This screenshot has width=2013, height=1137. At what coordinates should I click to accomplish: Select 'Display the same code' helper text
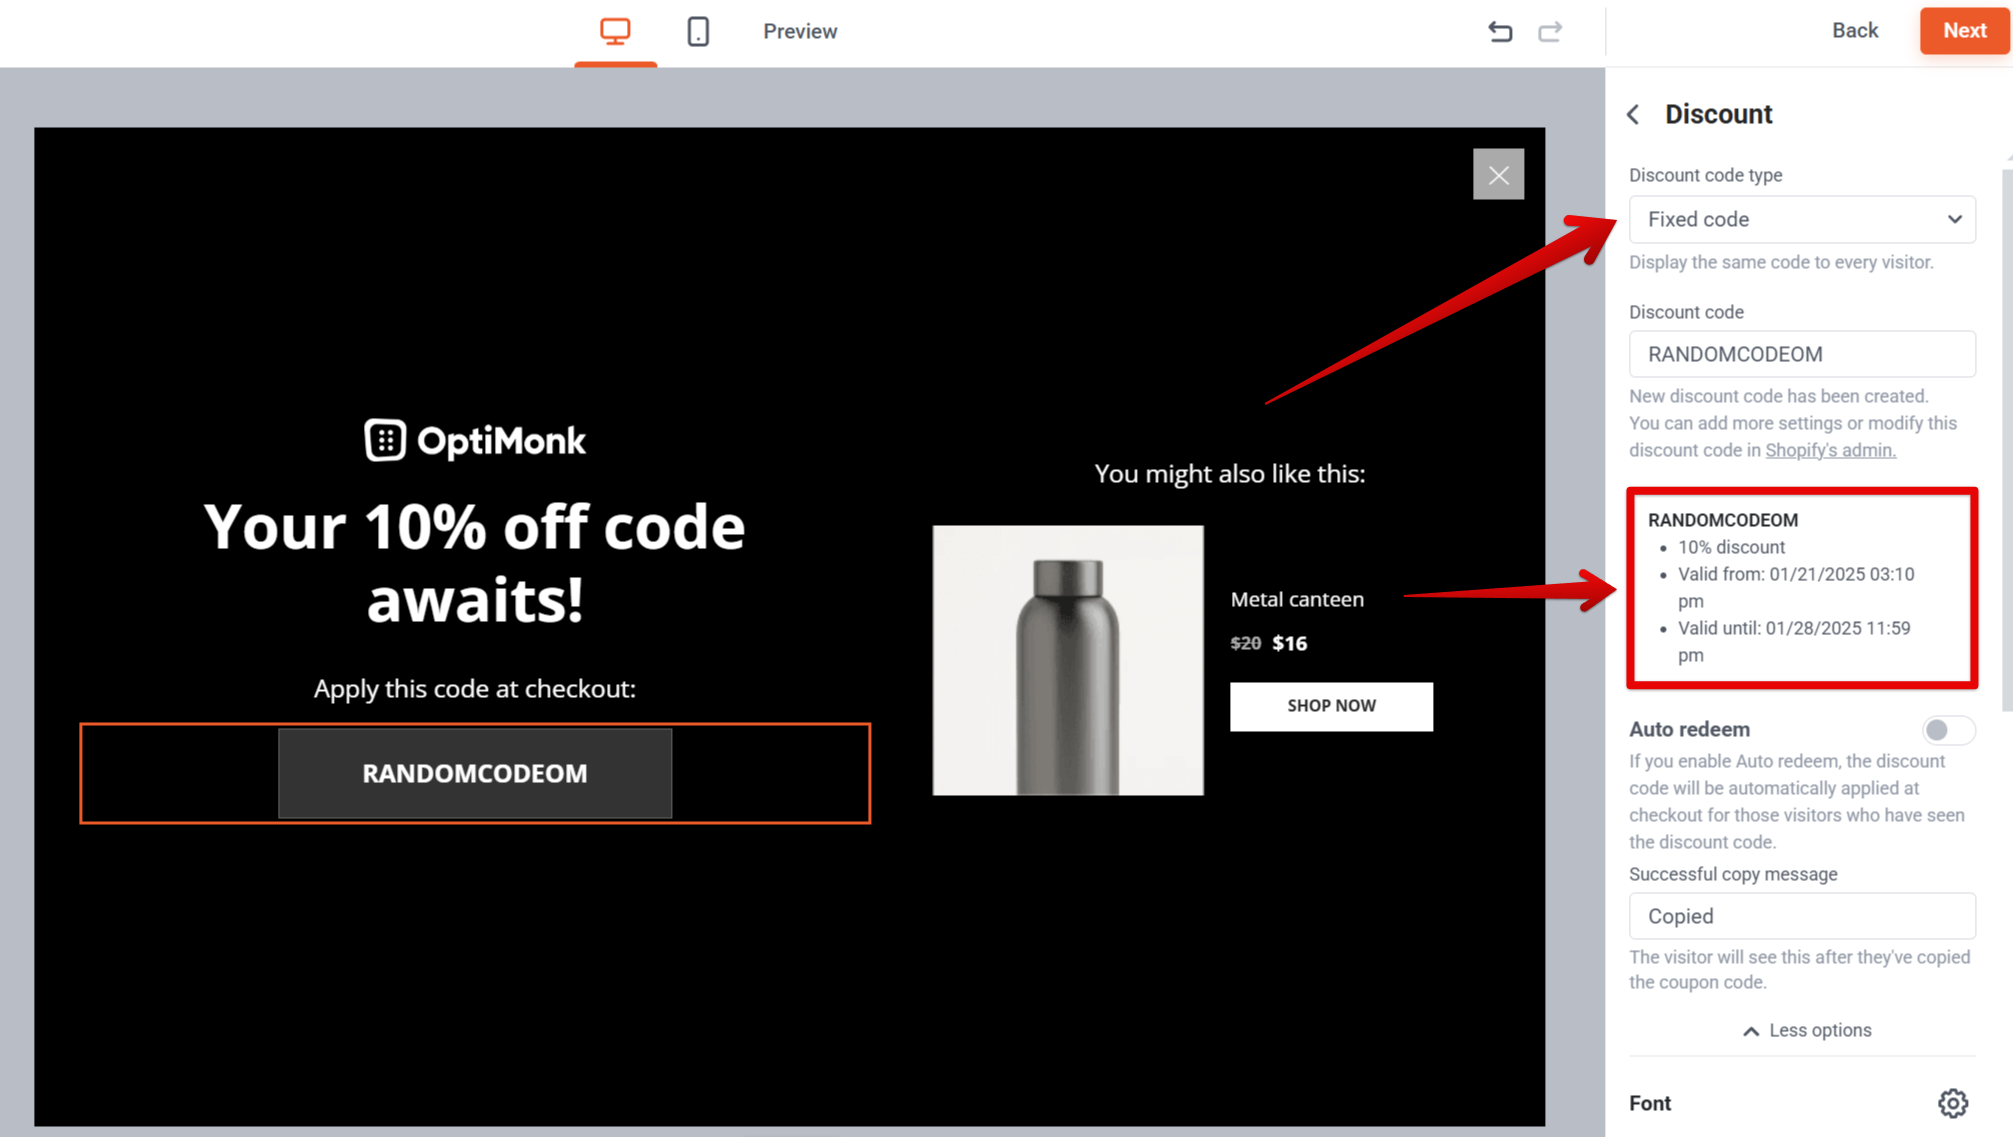point(1781,262)
